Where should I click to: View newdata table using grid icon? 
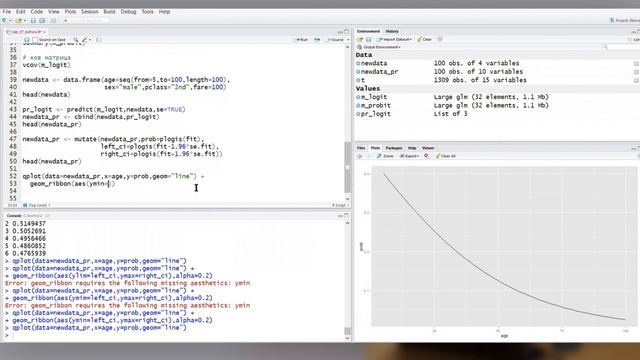[x=636, y=64]
